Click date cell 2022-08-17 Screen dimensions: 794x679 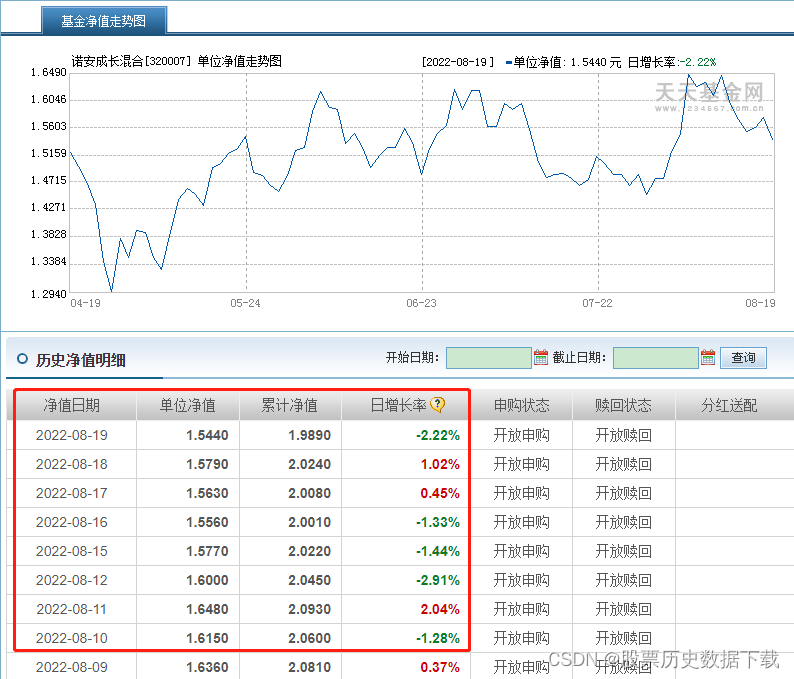point(72,493)
